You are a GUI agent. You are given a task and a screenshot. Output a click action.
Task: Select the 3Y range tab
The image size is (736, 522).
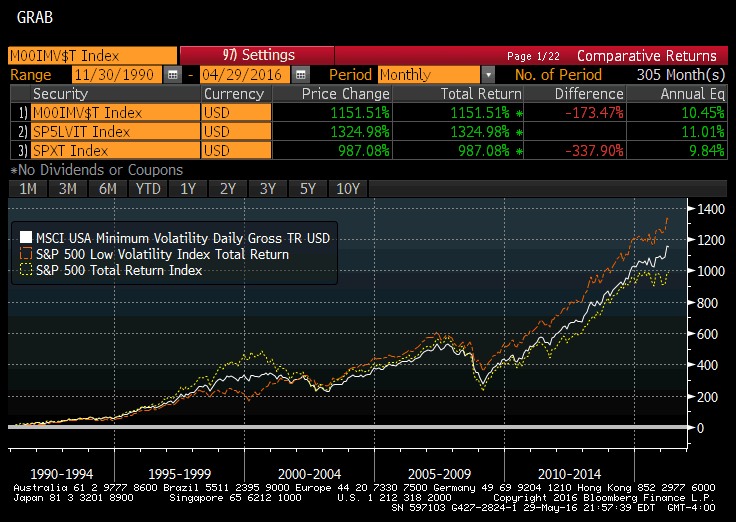click(x=268, y=189)
